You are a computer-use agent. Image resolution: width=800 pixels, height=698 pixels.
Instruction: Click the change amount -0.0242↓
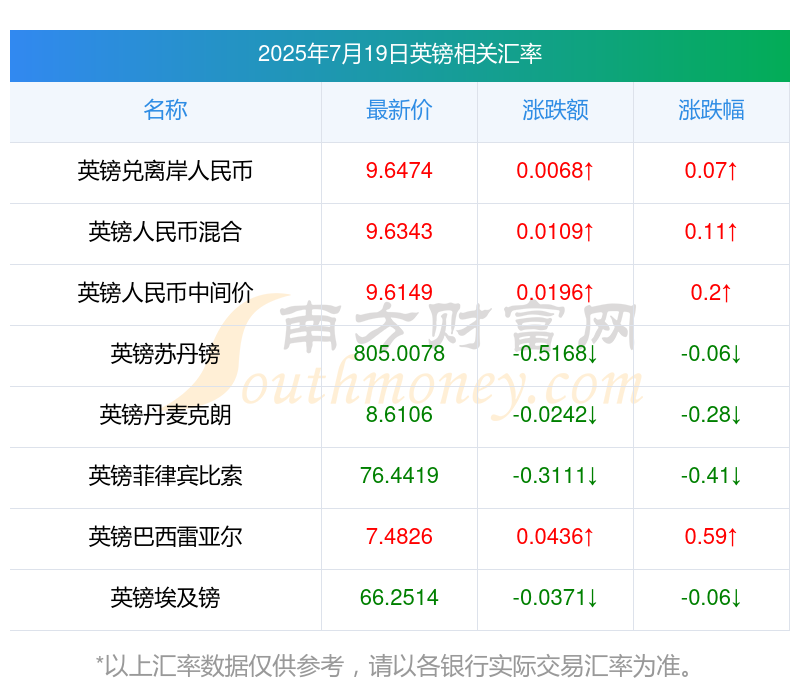pos(555,415)
